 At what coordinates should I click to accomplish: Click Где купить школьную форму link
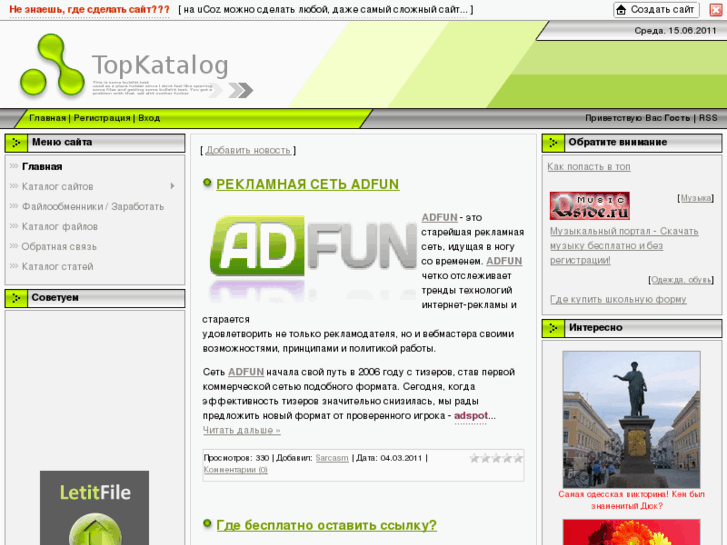(x=618, y=299)
